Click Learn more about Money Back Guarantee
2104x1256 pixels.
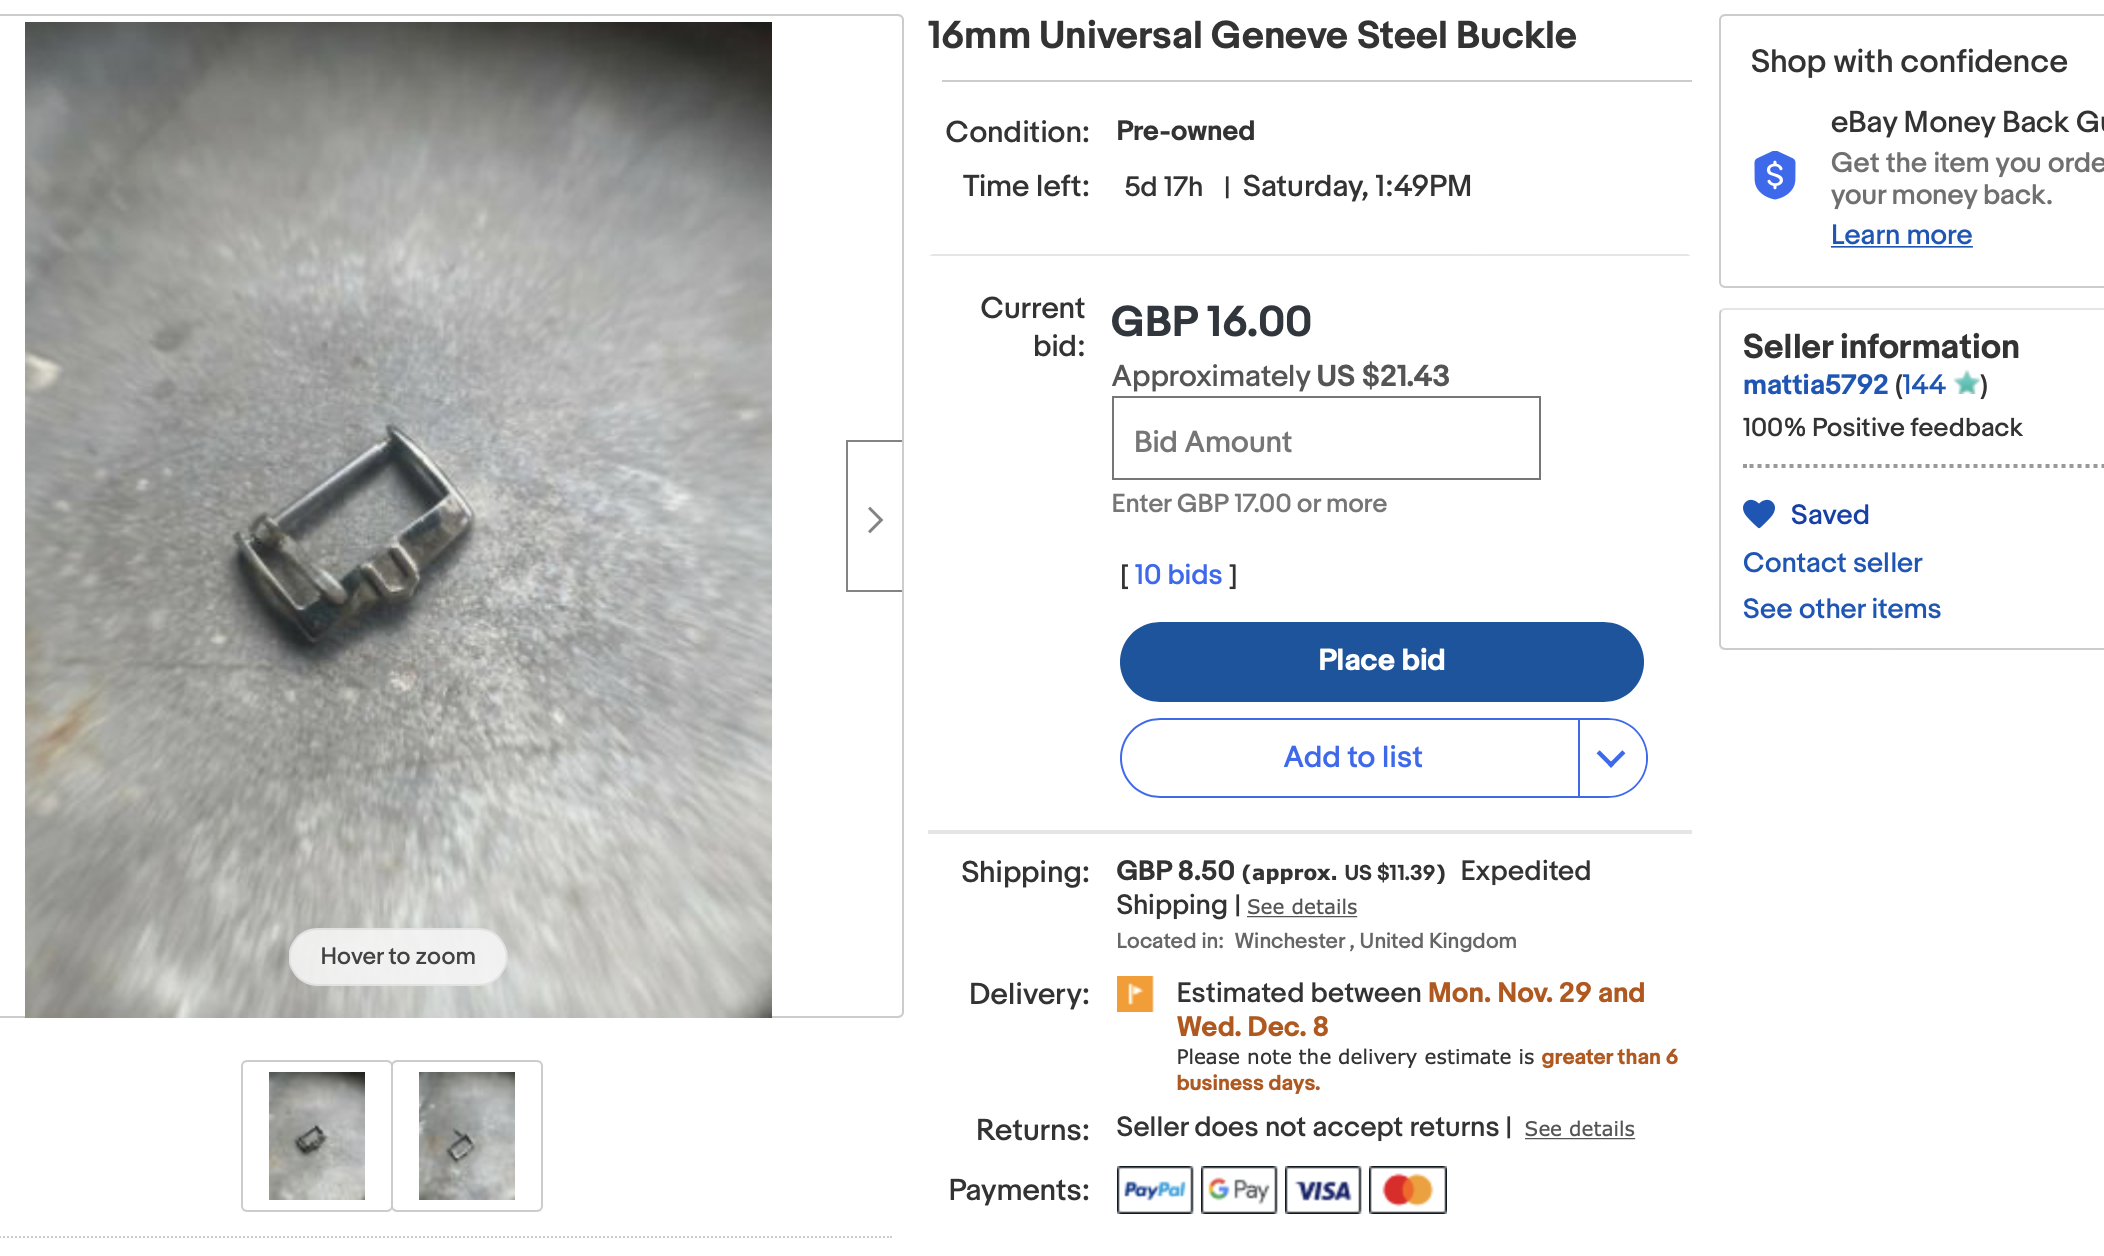[x=1900, y=235]
